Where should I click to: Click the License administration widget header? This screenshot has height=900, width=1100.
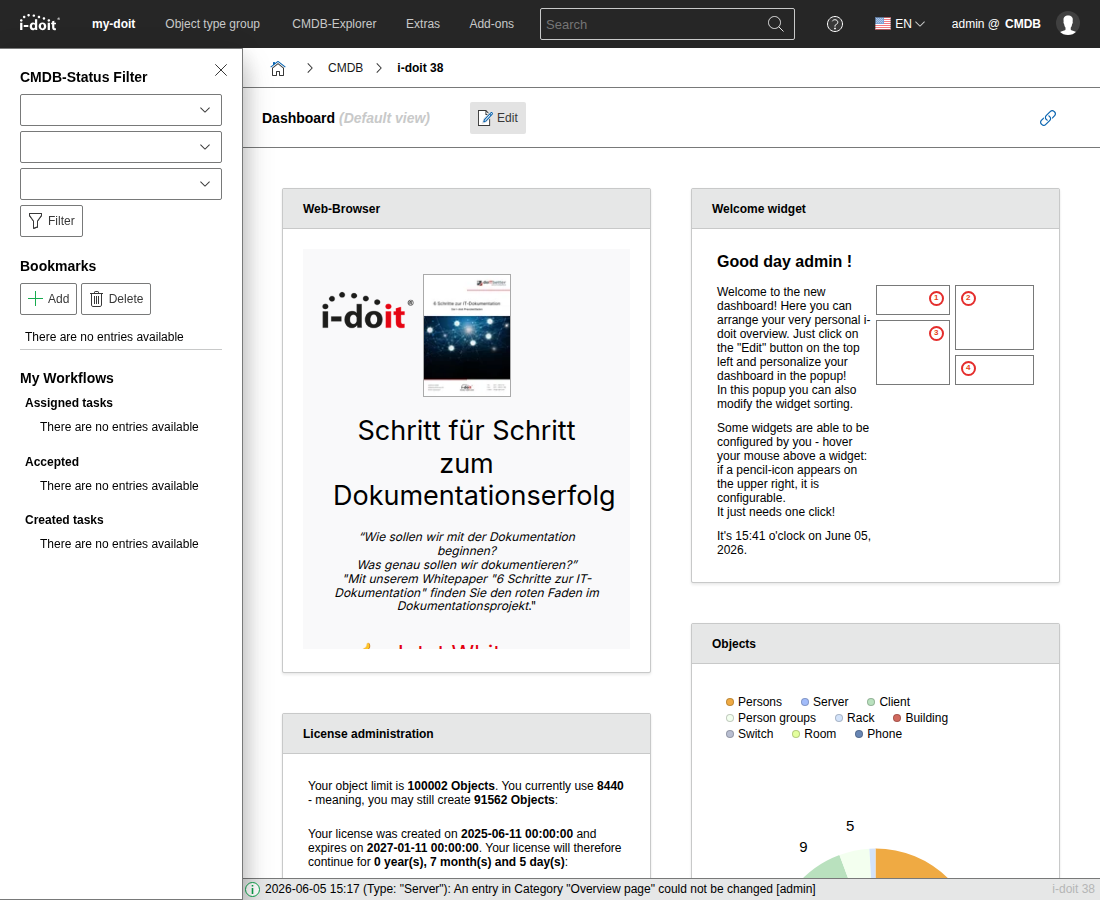pyautogui.click(x=467, y=734)
